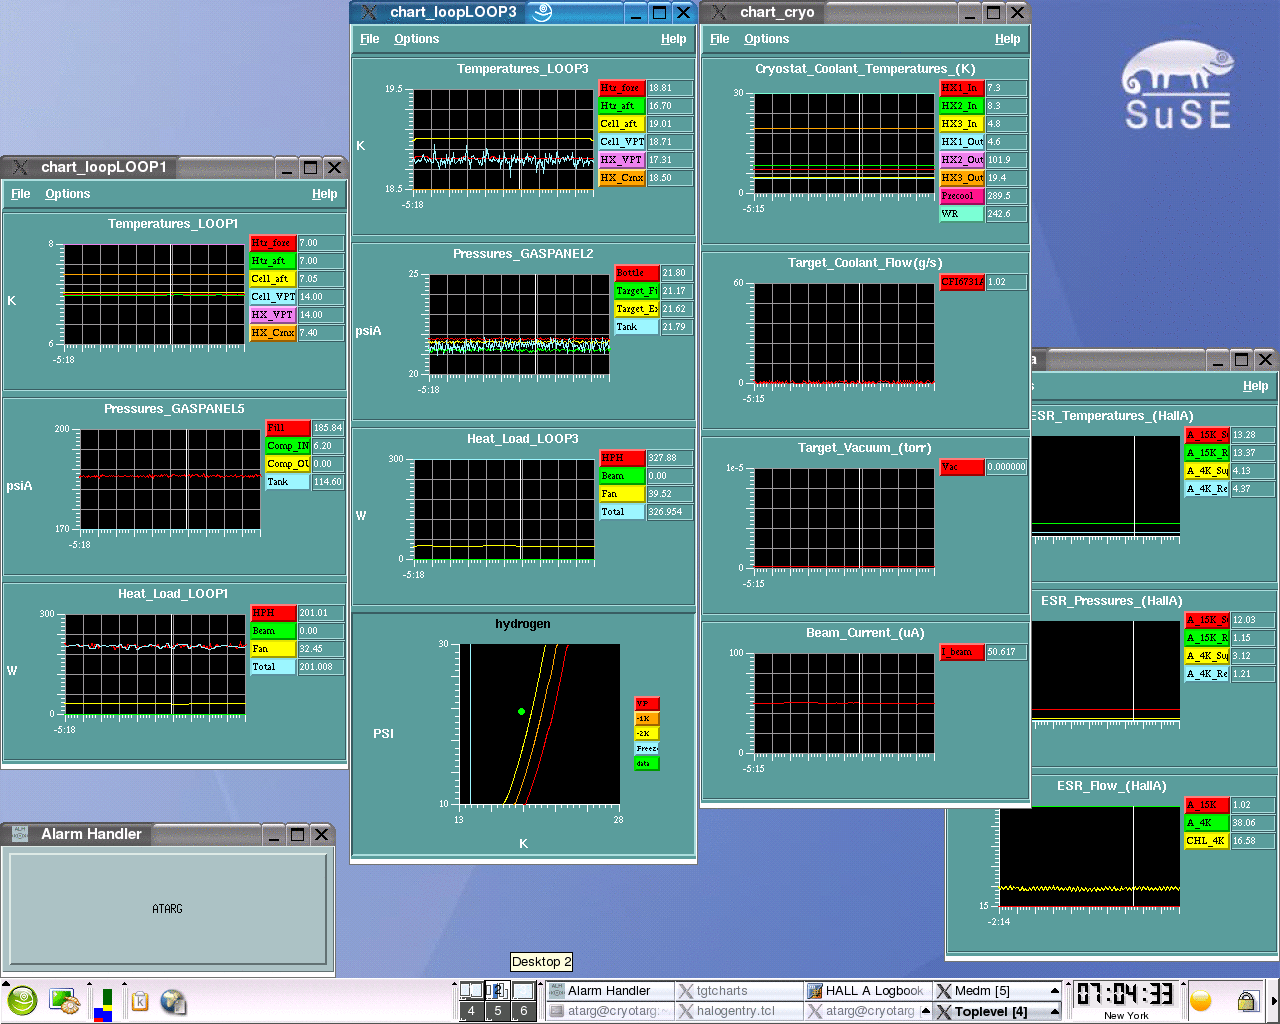This screenshot has width=1280, height=1024.
Task: Open Help menu in chart_cryo
Action: click(1007, 39)
